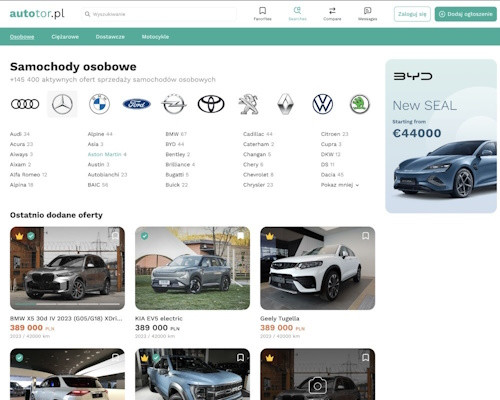Open the Searches icon in header
Screen dimensions: 500x400
coord(297,11)
